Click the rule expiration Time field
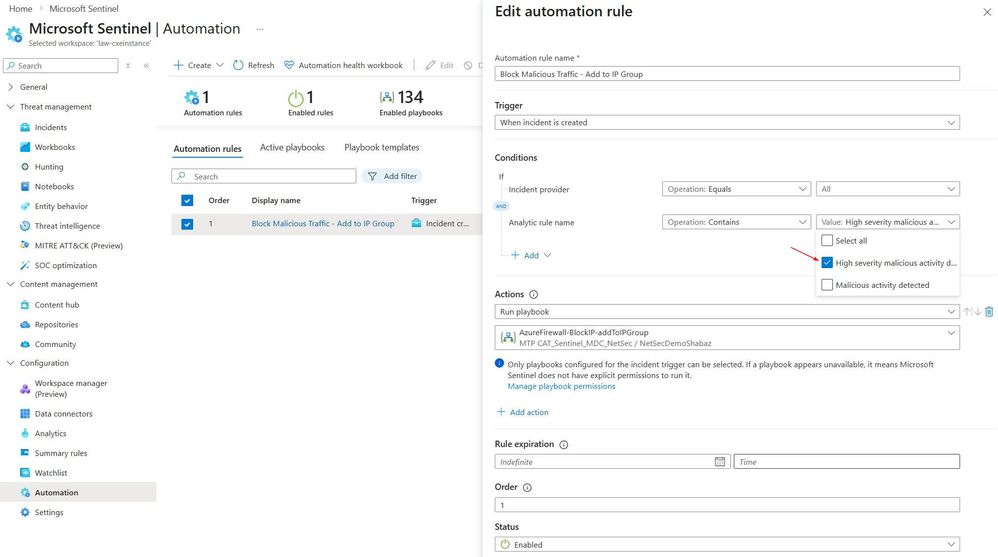Viewport: 998px width, 557px height. (847, 462)
